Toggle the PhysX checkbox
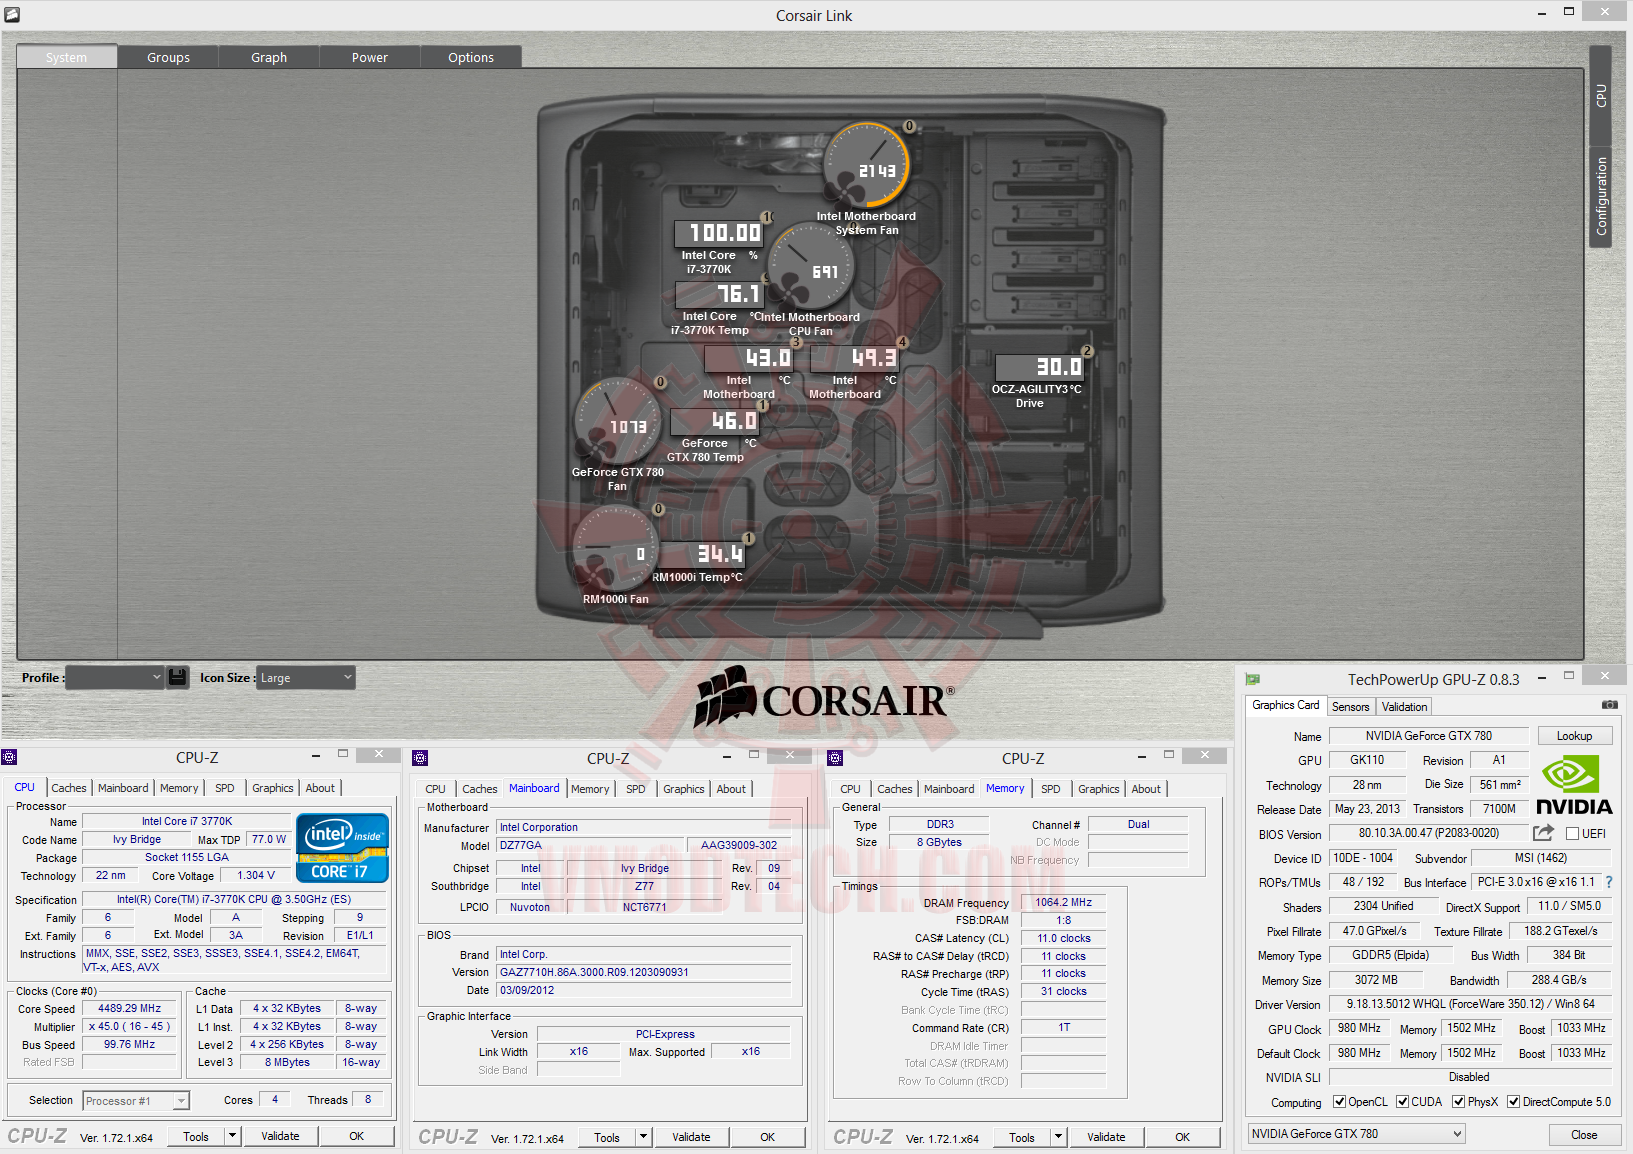The width and height of the screenshot is (1633, 1154). (x=1459, y=1102)
